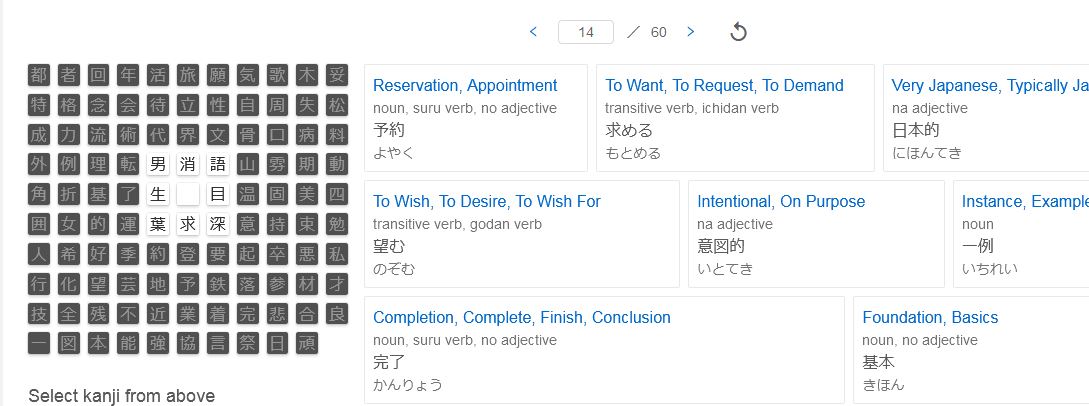Select the kanji tile 生
This screenshot has height=406, width=1089.
[158, 194]
